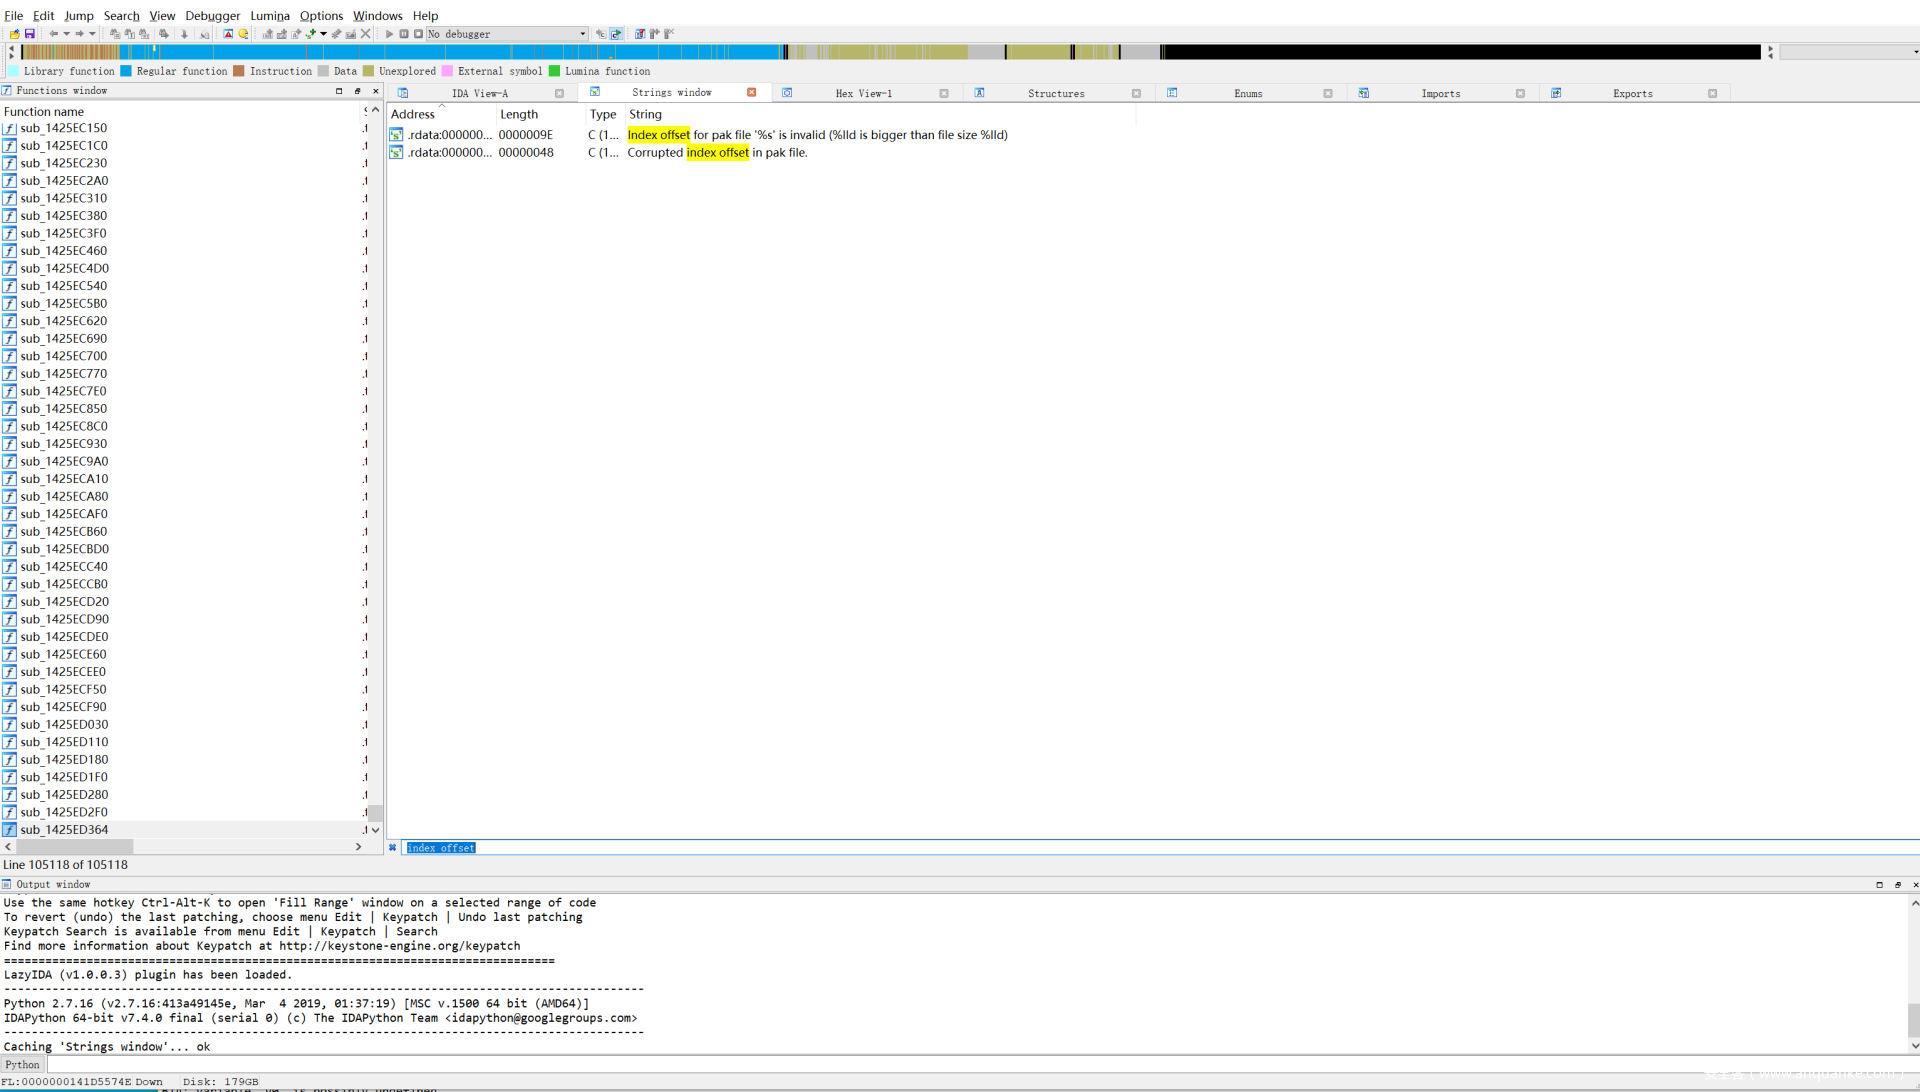Select function sub_1425EC770 in list
The image size is (1920, 1092).
[x=64, y=374]
